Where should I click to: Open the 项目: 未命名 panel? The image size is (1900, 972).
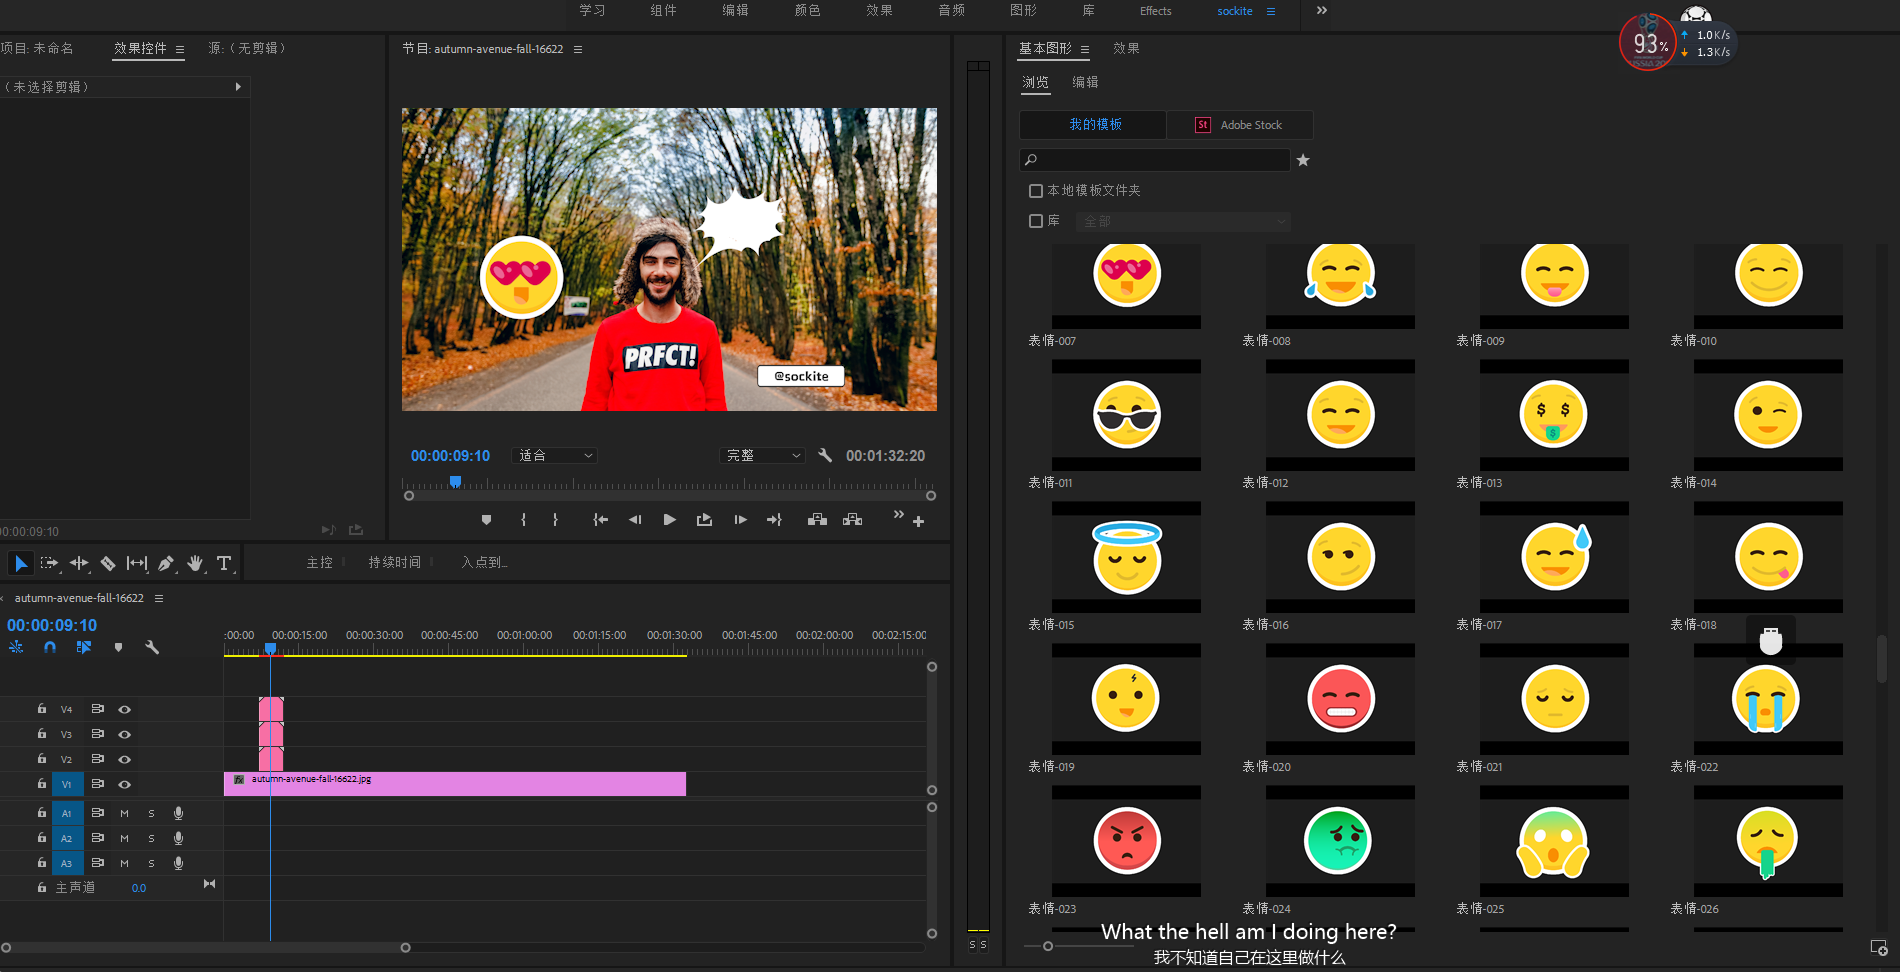tap(37, 48)
